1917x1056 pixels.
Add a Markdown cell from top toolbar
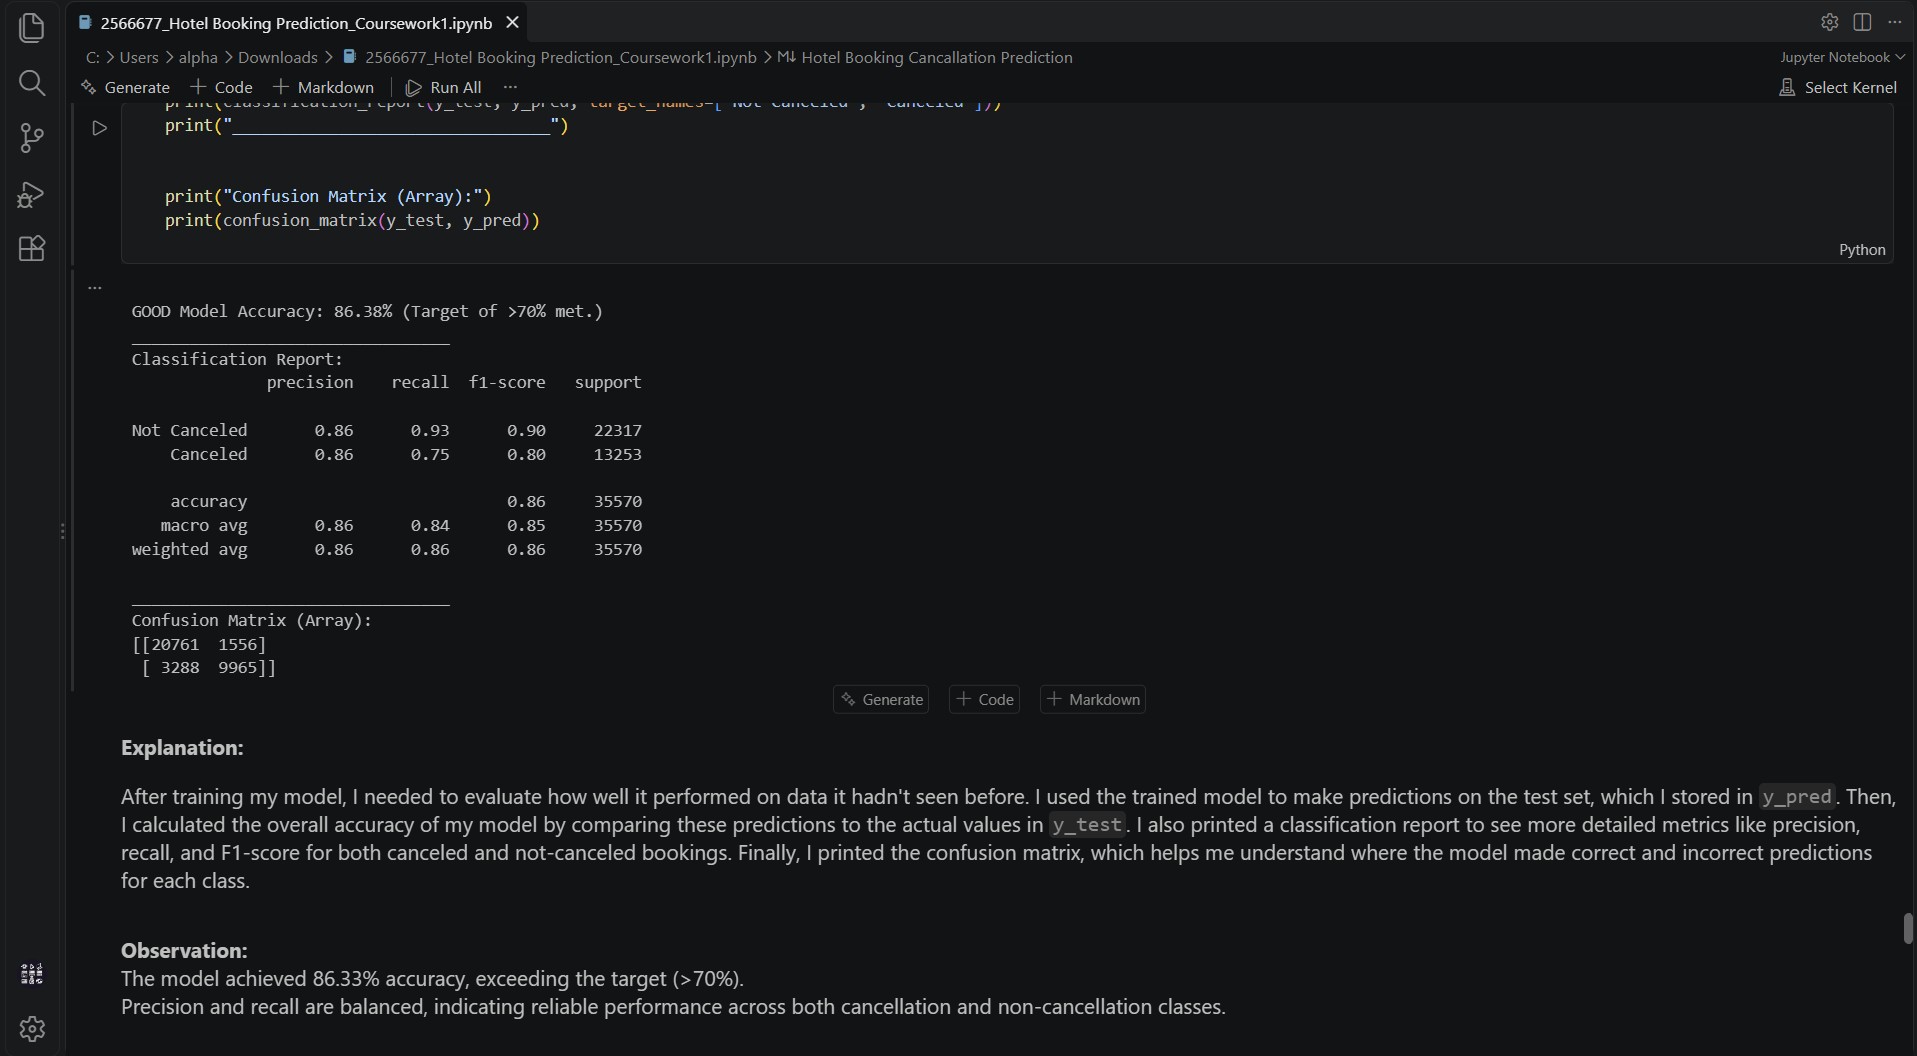click(324, 87)
